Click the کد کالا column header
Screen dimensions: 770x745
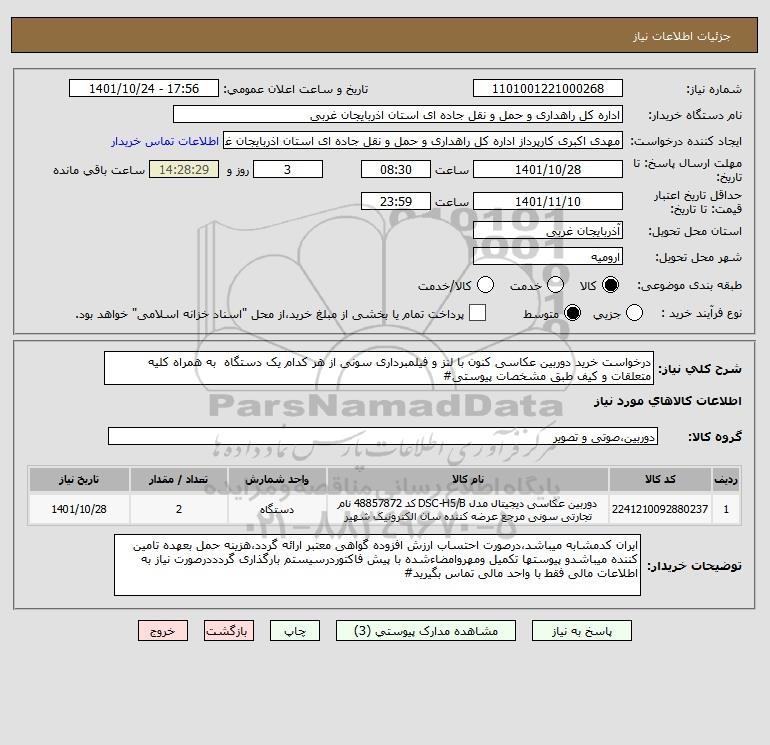[660, 479]
